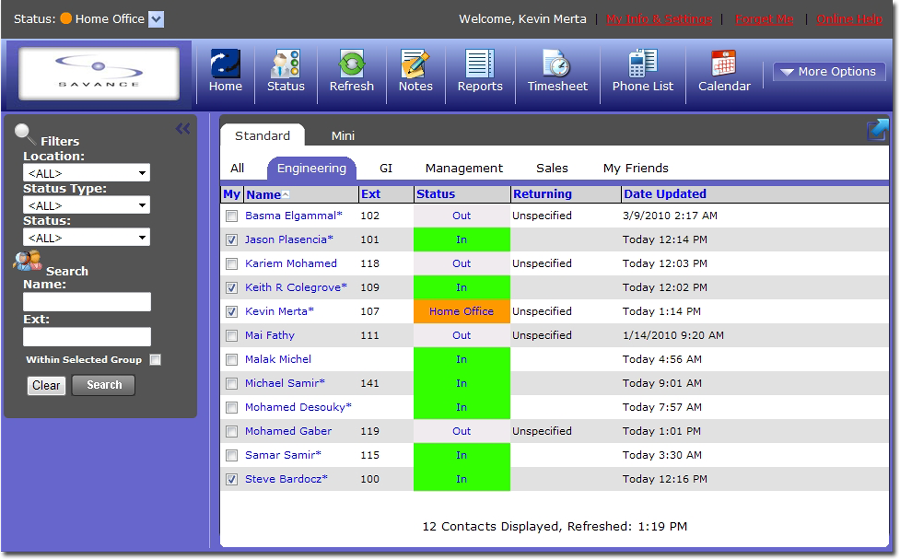Sort by the Returning column header

point(542,194)
